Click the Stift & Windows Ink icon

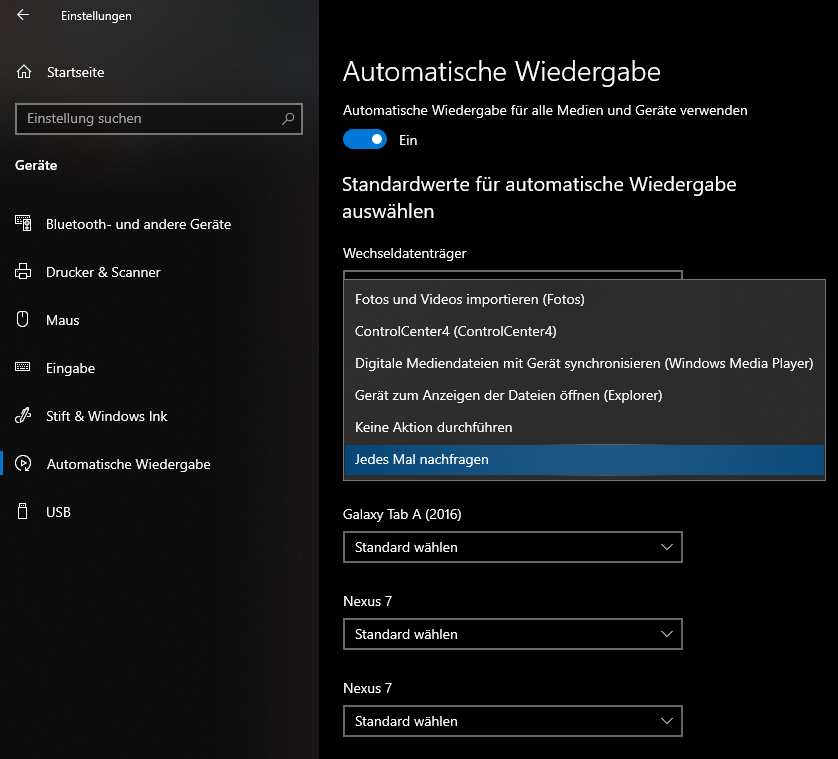[23, 416]
